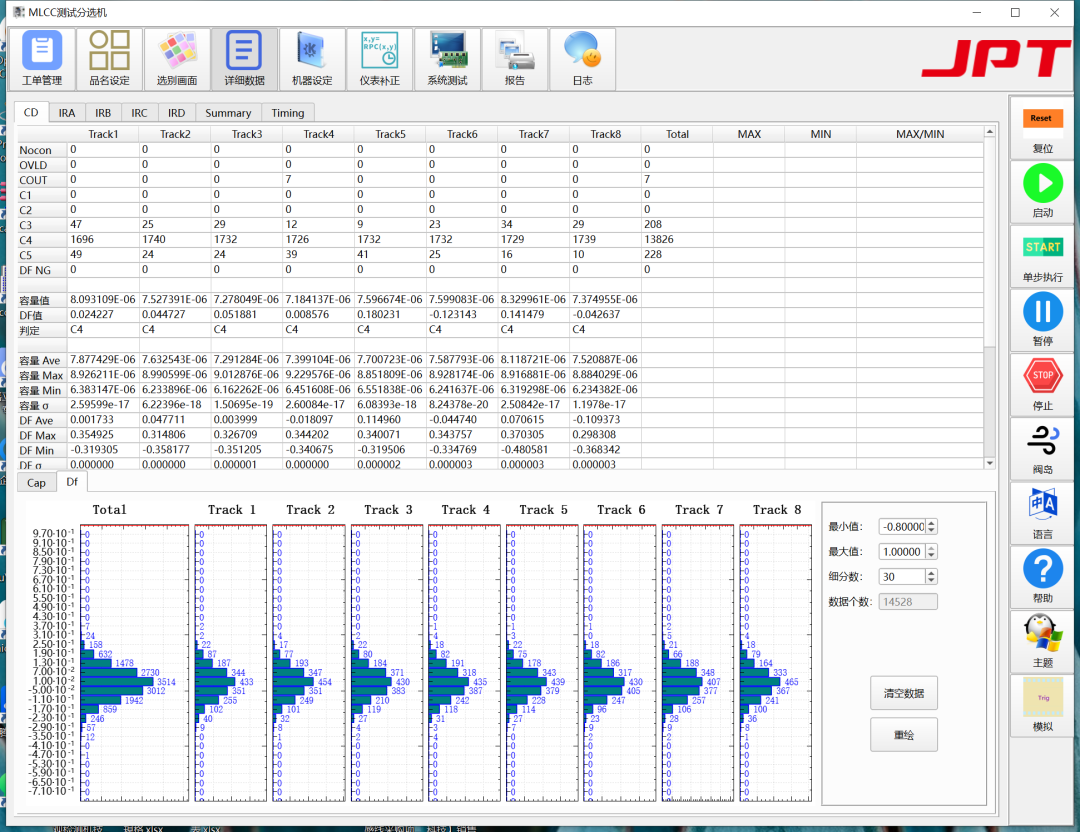Click the 重绘 redraw button
1080x832 pixels.
pyautogui.click(x=904, y=735)
